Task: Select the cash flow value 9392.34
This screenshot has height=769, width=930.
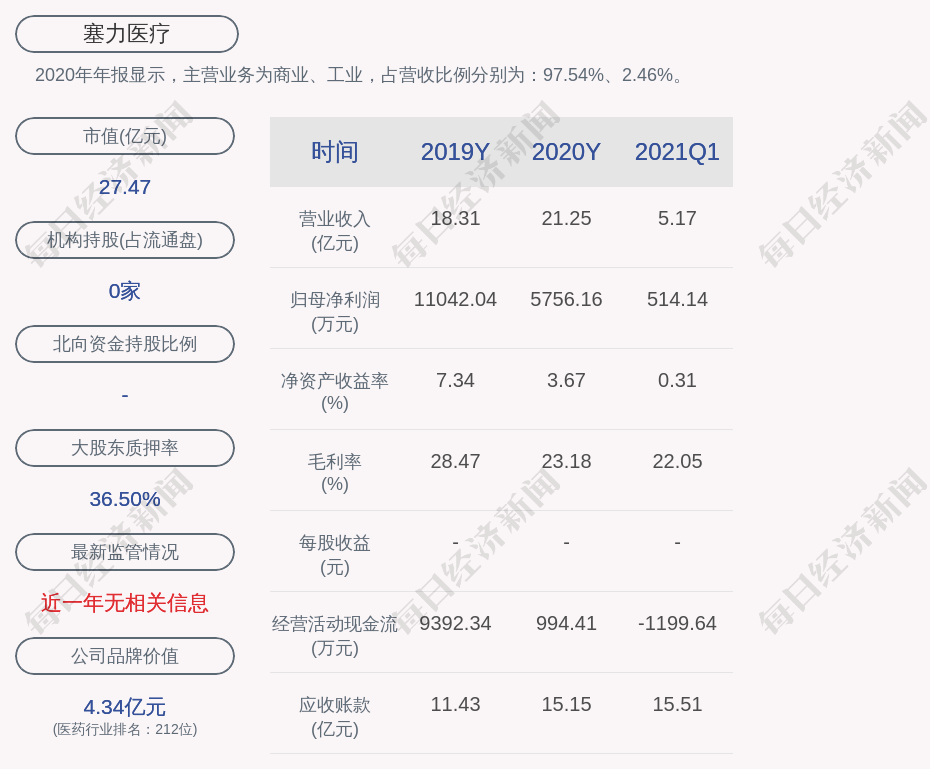Action: point(455,623)
